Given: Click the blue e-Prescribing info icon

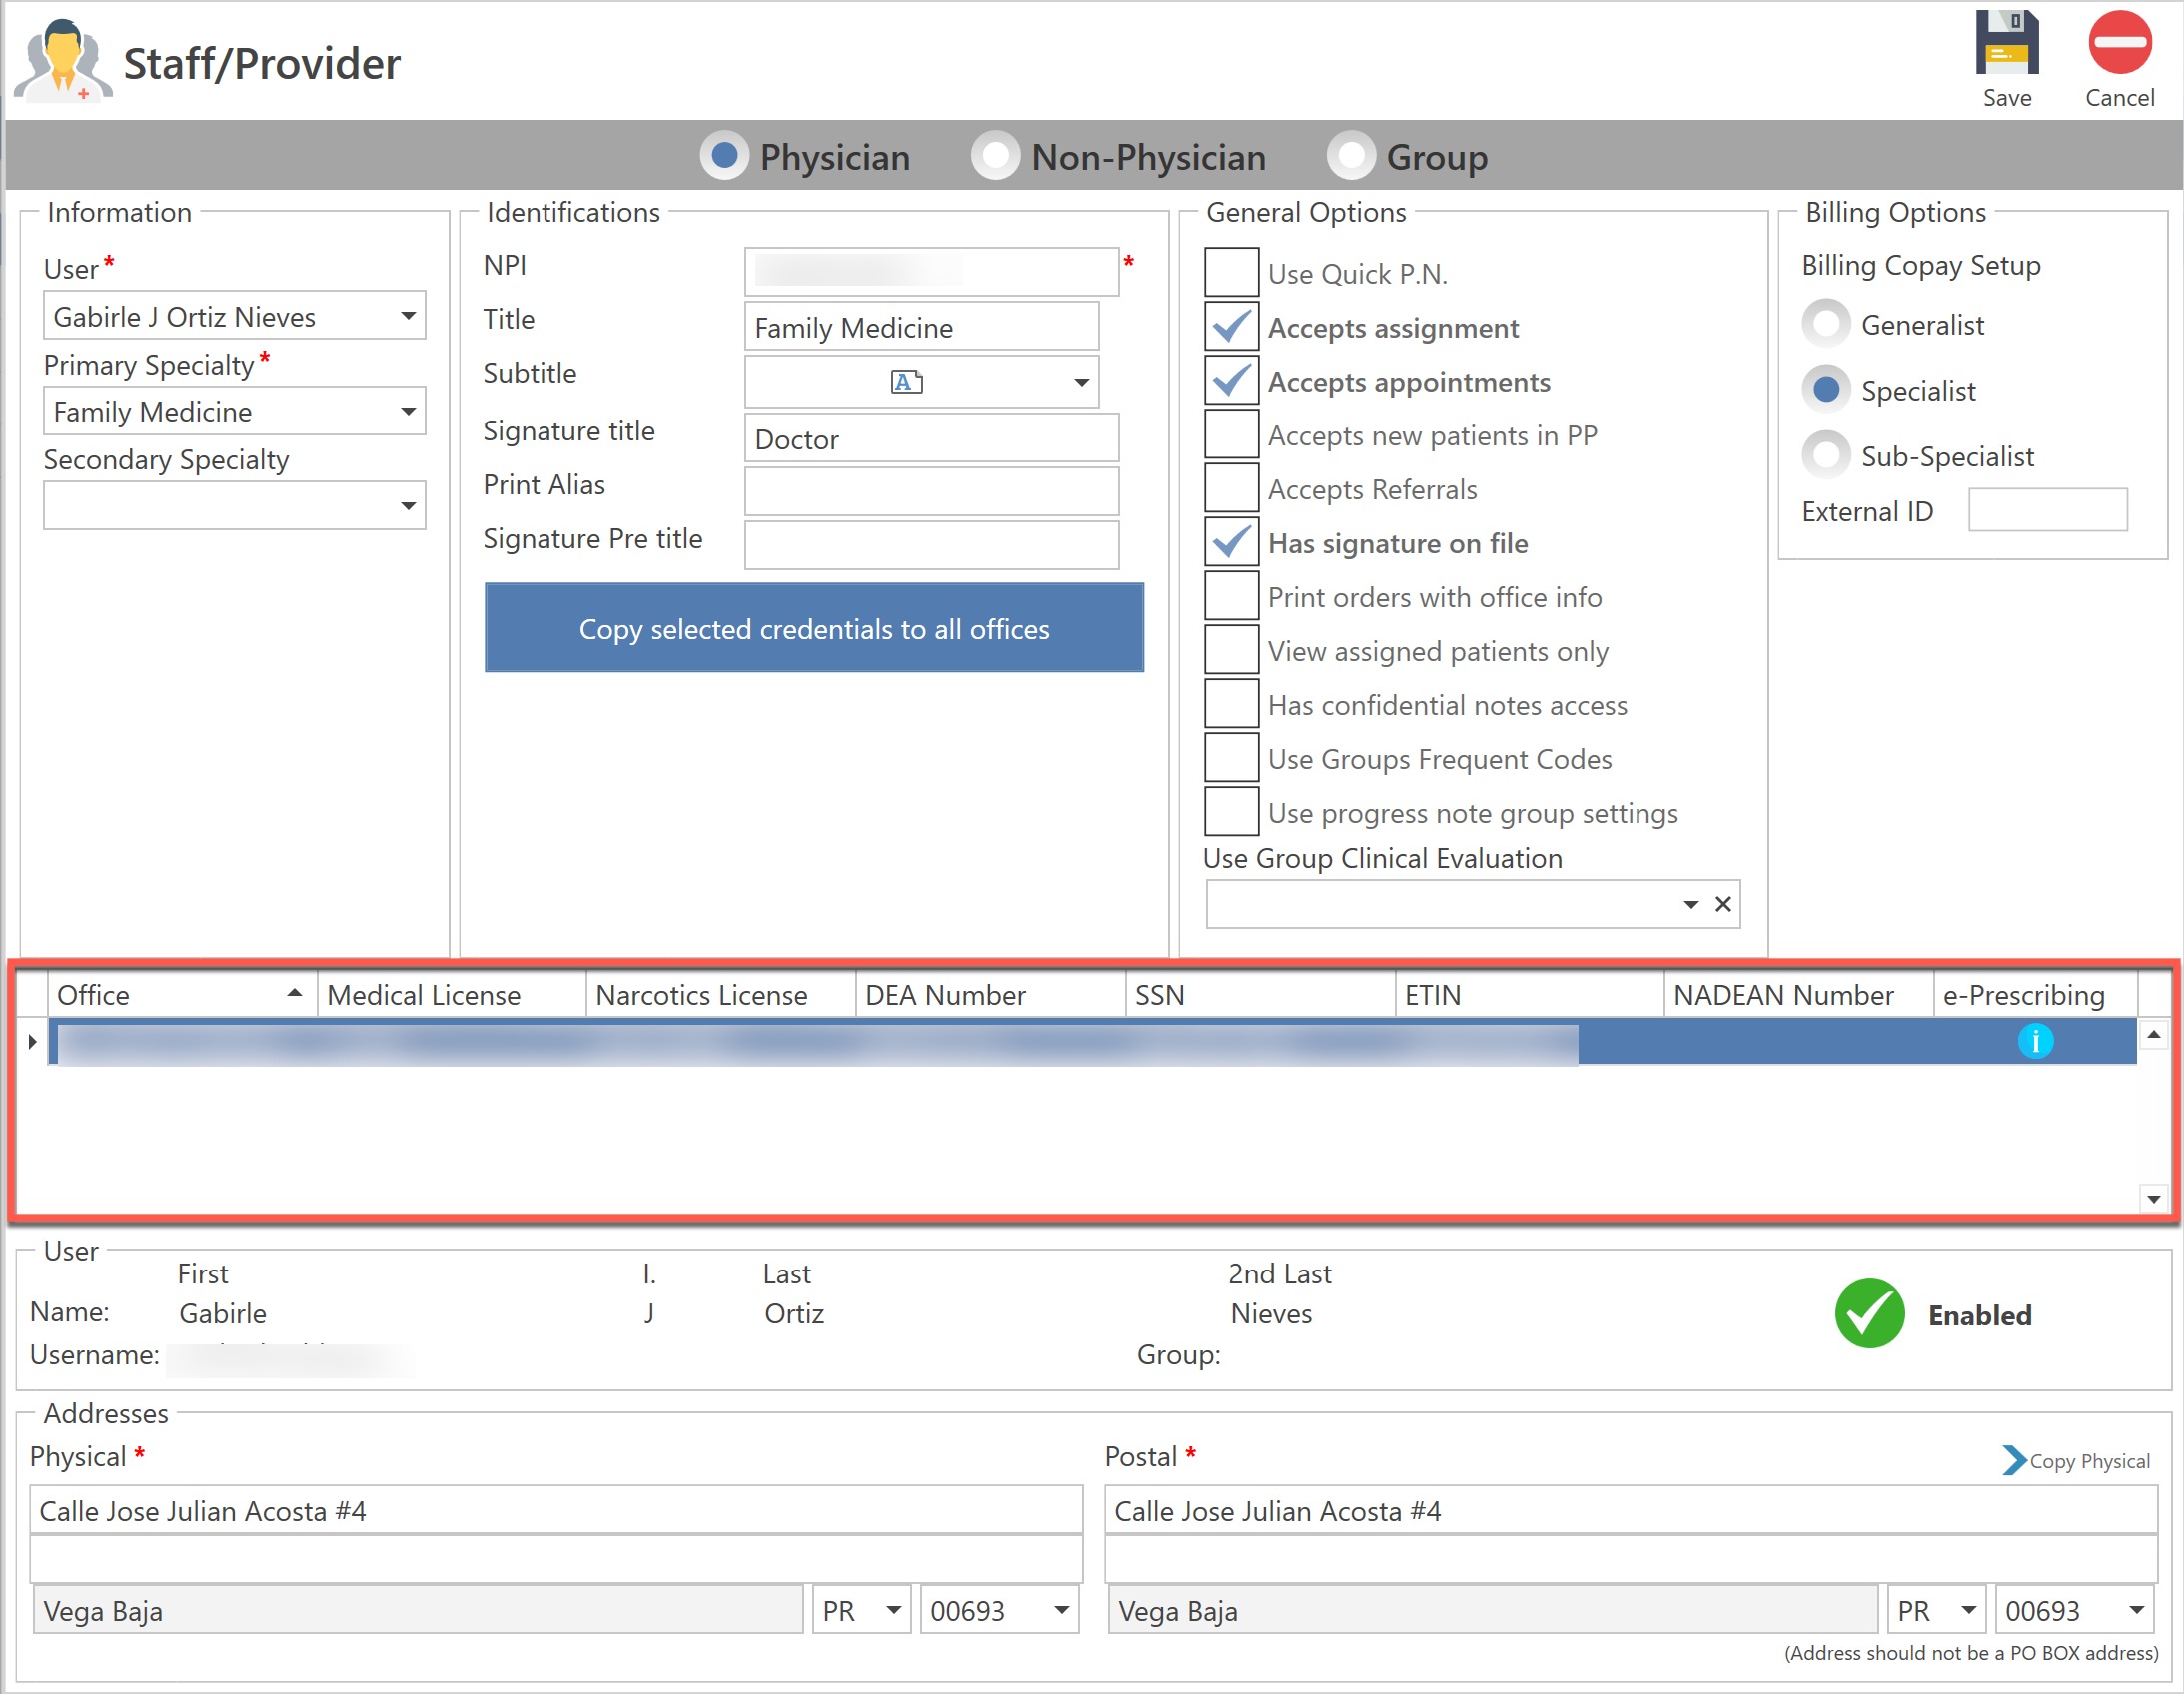Looking at the screenshot, I should coord(2034,1041).
